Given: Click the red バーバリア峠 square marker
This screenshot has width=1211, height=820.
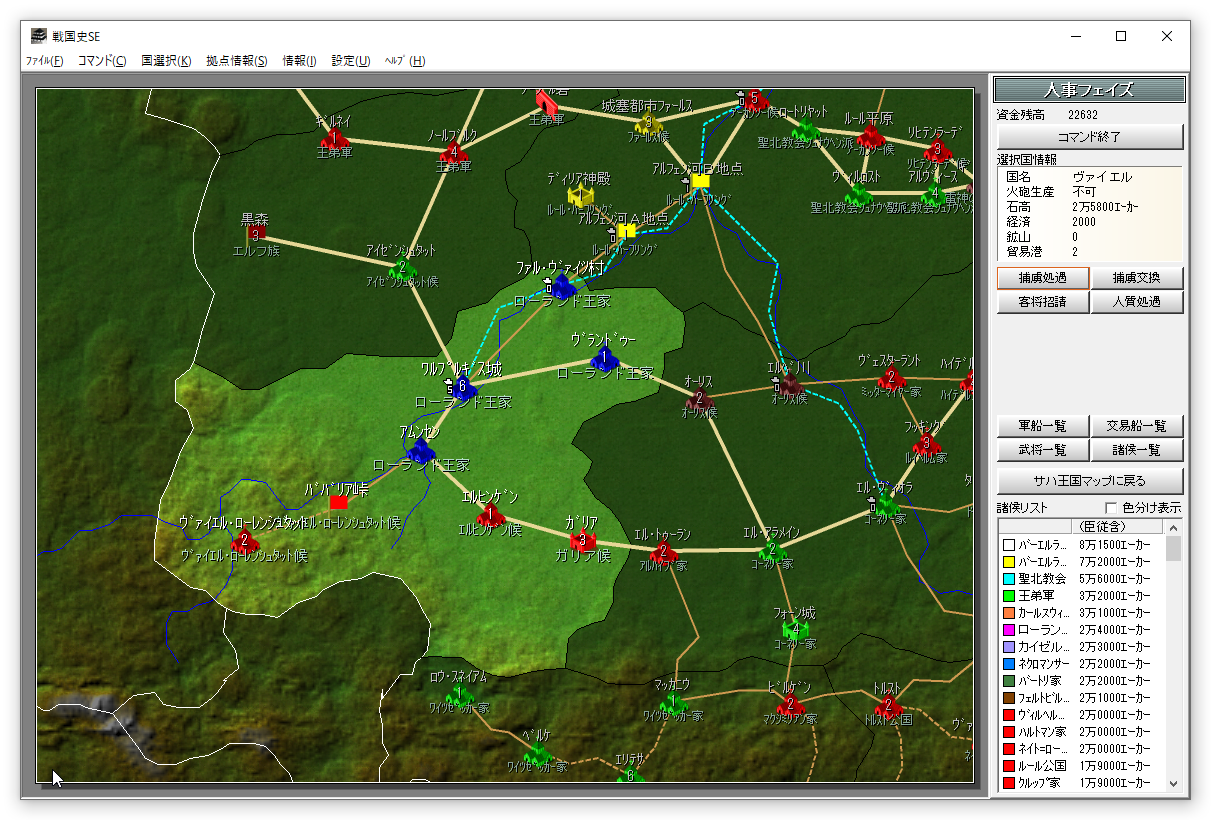Looking at the screenshot, I should 339,502.
